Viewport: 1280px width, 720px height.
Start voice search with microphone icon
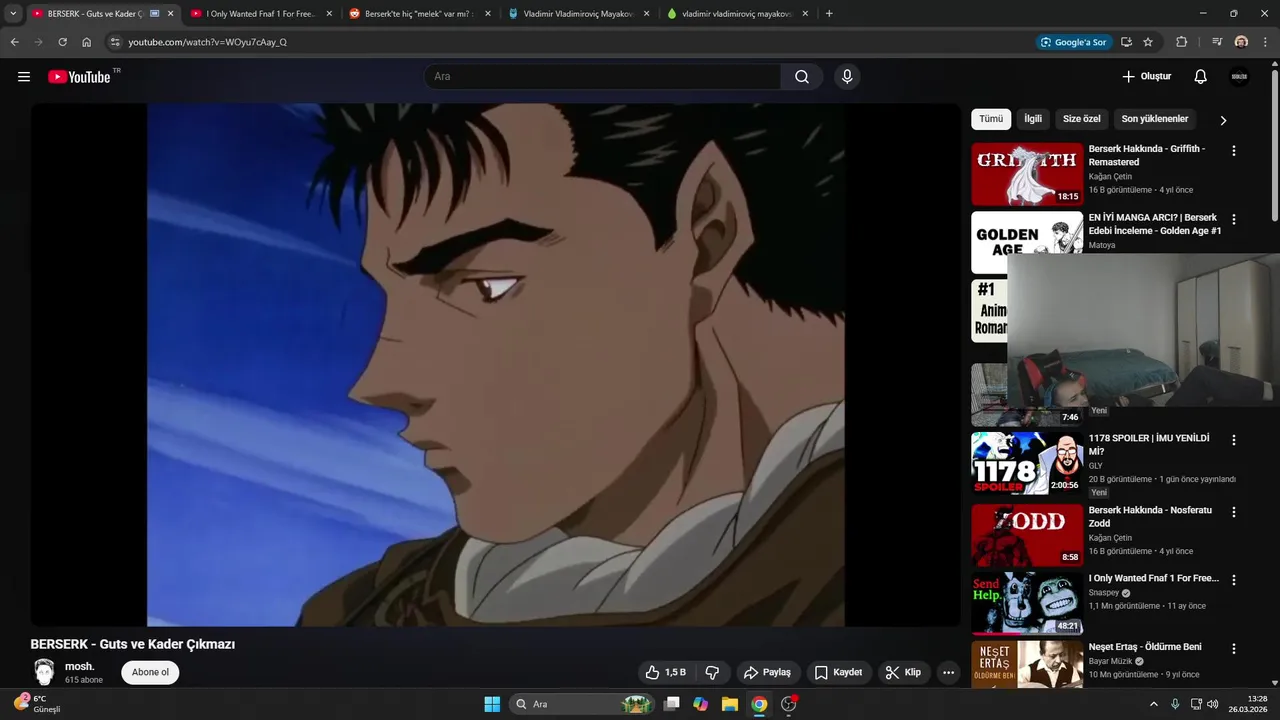click(x=847, y=77)
